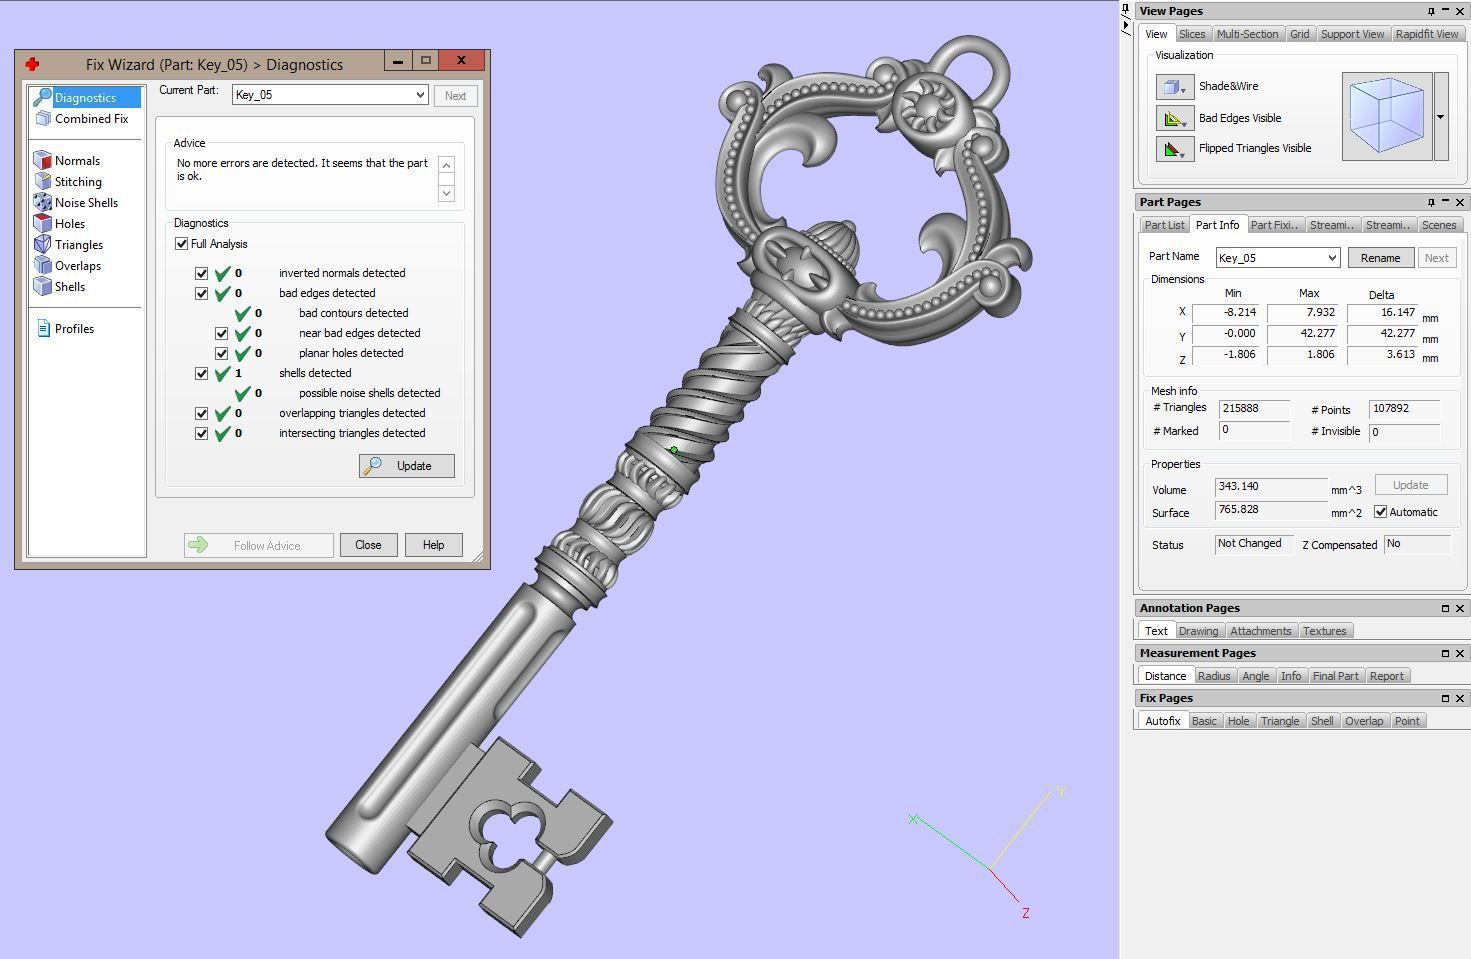Click the Update diagnostics button
Screen dimensions: 1471x959
[407, 466]
